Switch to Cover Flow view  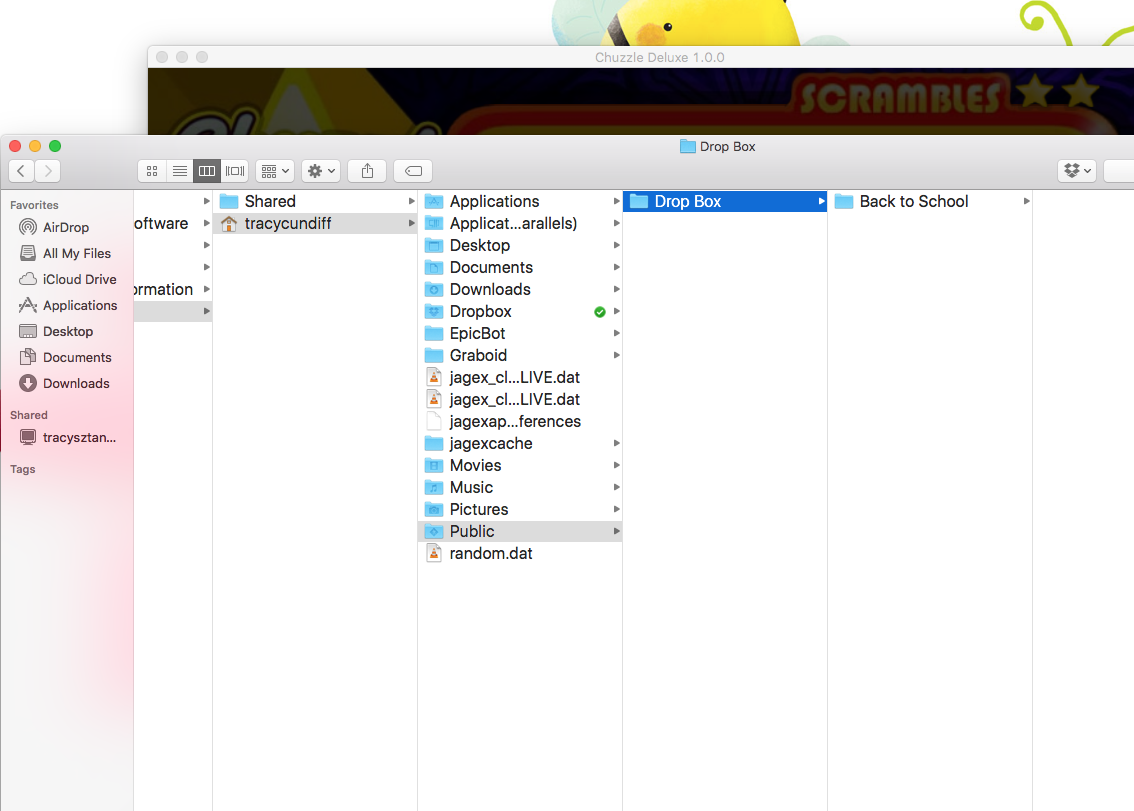[235, 171]
